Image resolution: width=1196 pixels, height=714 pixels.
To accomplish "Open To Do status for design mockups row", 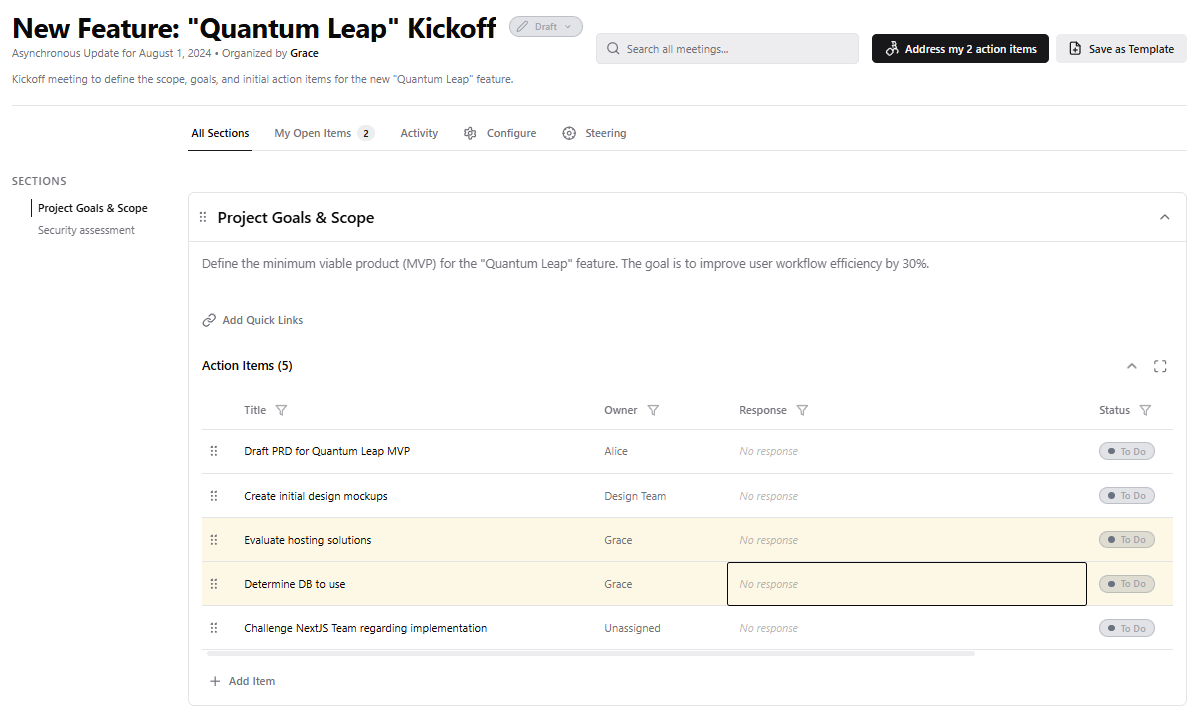I will point(1127,496).
